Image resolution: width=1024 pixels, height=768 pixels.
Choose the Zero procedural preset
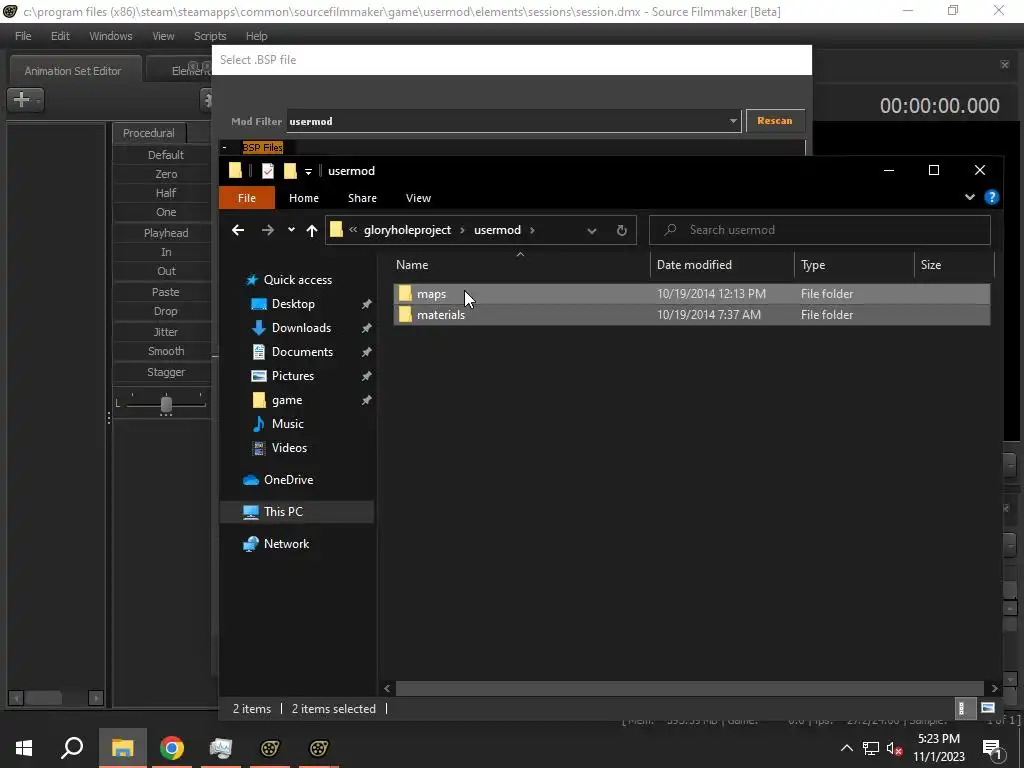165,174
